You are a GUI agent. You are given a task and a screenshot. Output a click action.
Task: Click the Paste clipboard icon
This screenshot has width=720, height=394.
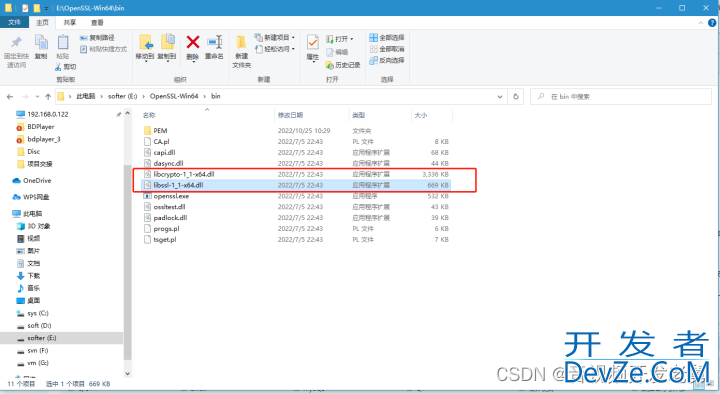62,43
